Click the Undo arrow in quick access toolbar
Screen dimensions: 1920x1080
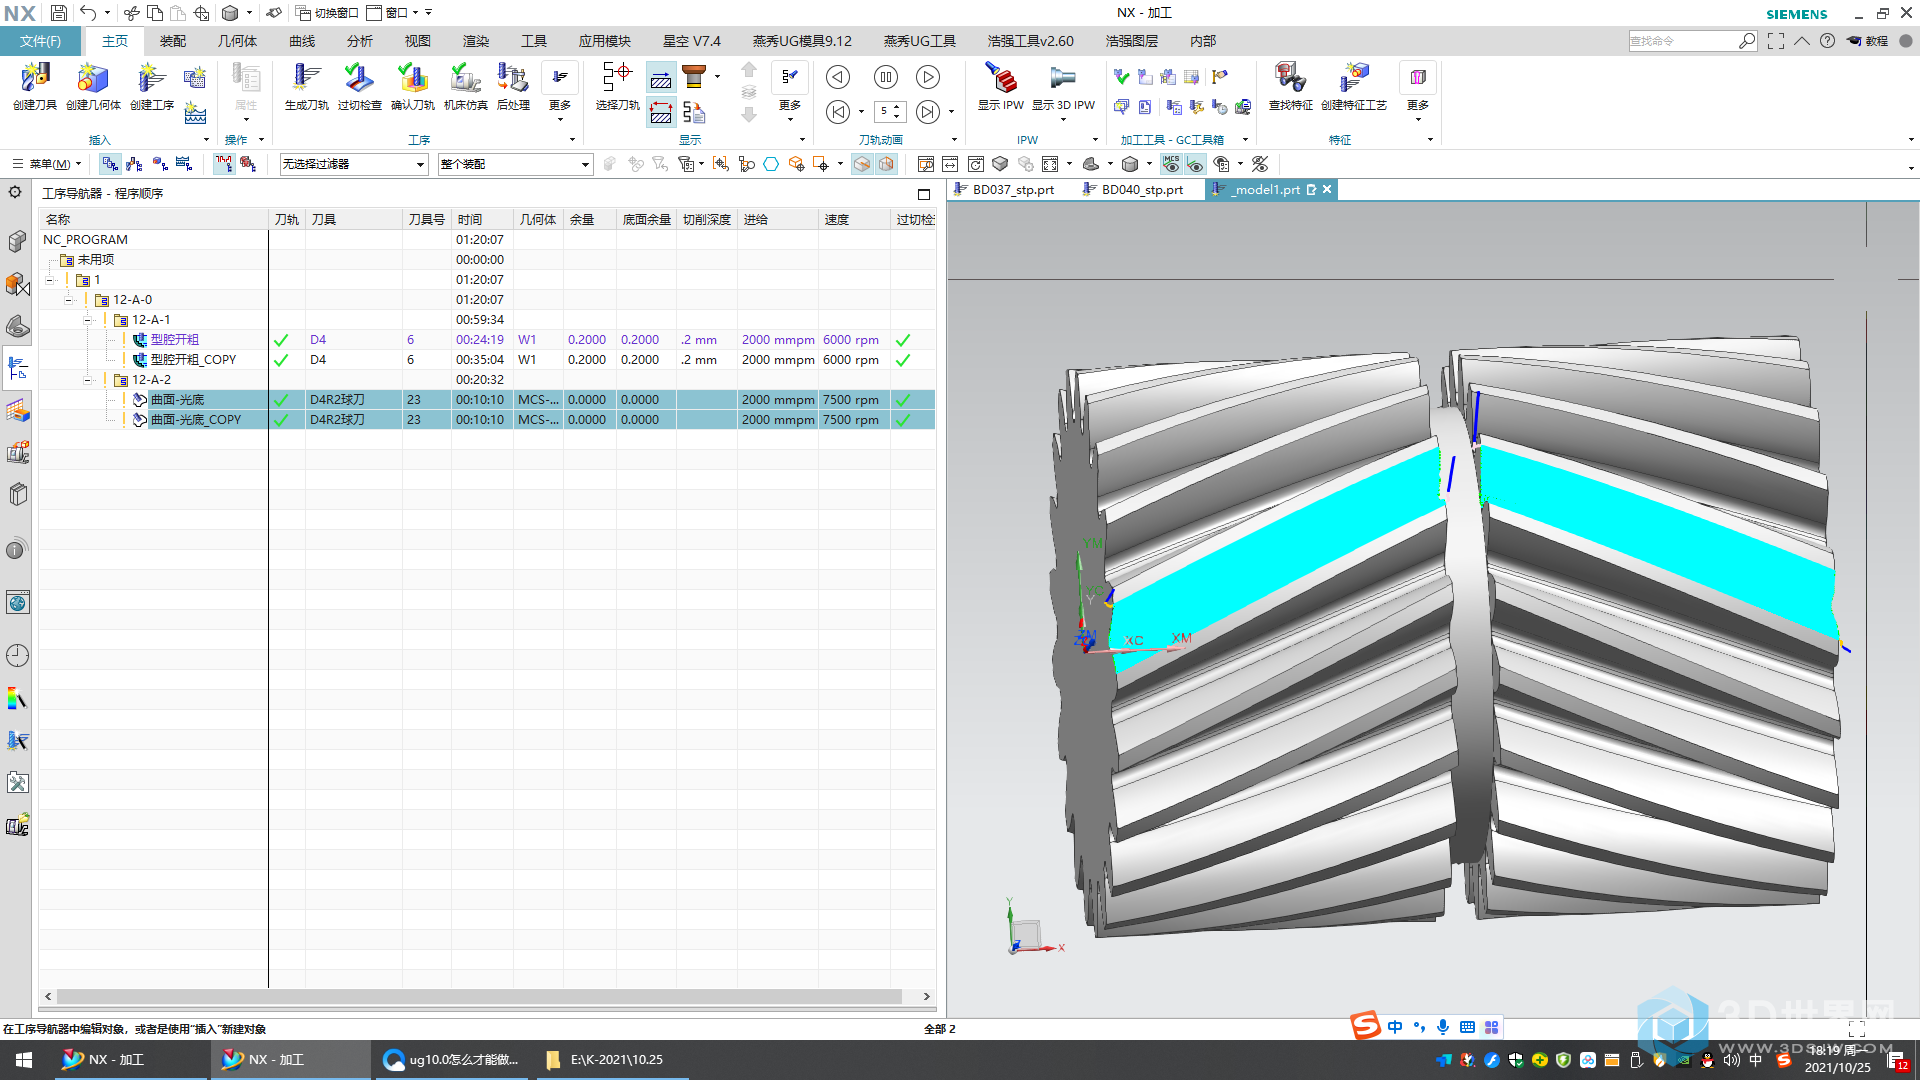[x=88, y=13]
